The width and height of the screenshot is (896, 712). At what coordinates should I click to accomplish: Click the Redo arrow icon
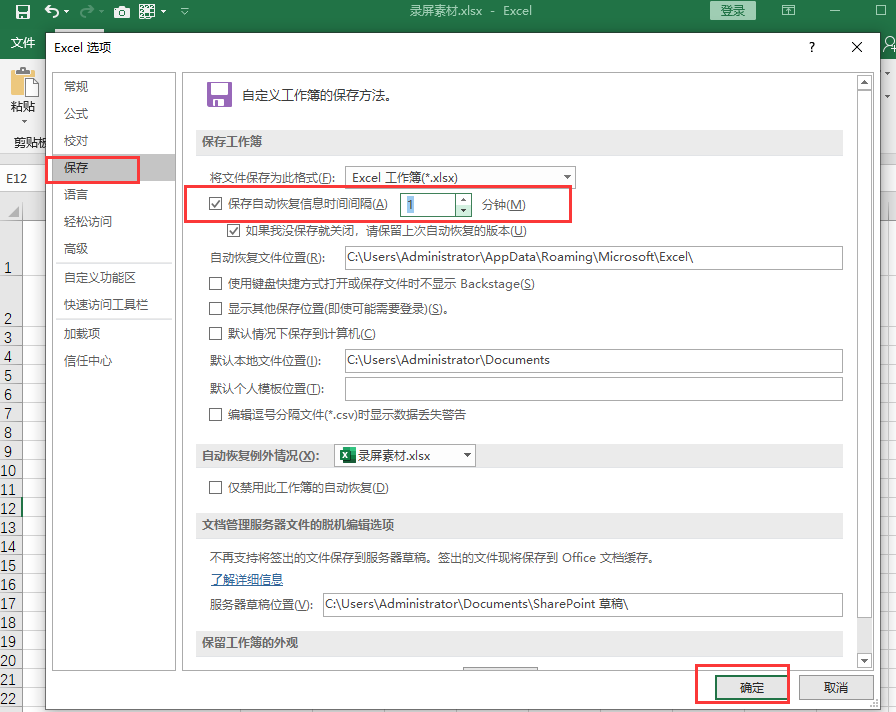coord(87,11)
